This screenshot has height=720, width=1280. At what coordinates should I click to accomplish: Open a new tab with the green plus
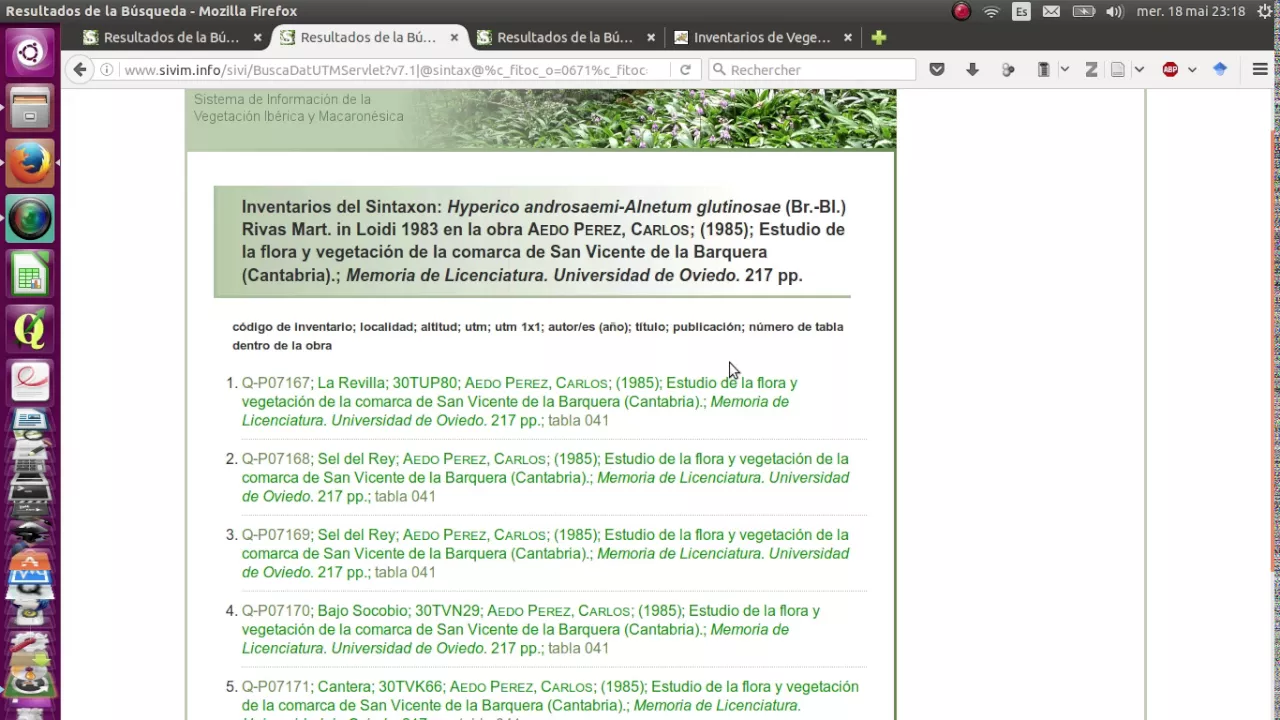point(878,37)
